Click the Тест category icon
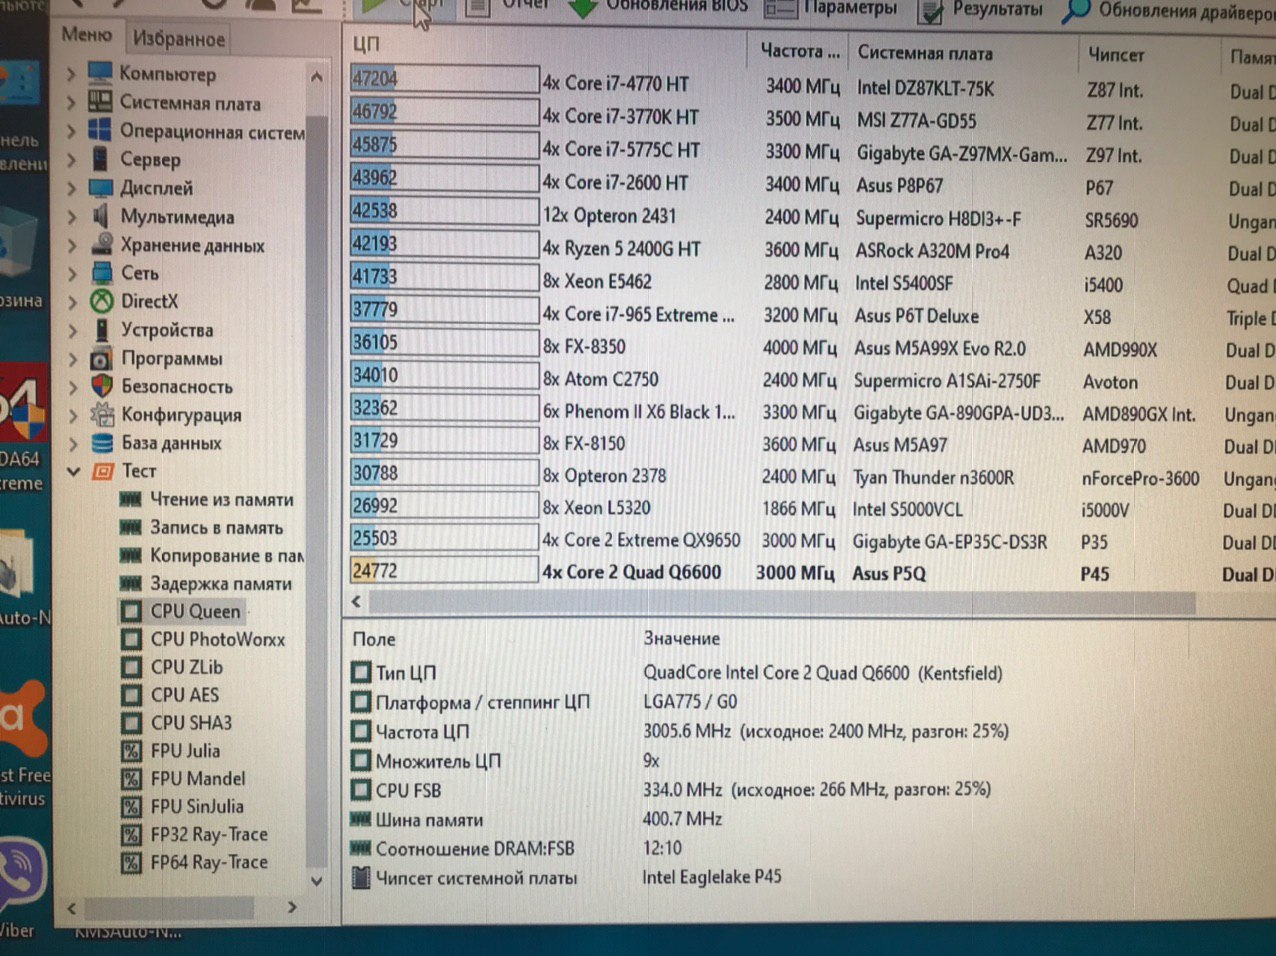The image size is (1276, 956). tap(104, 471)
